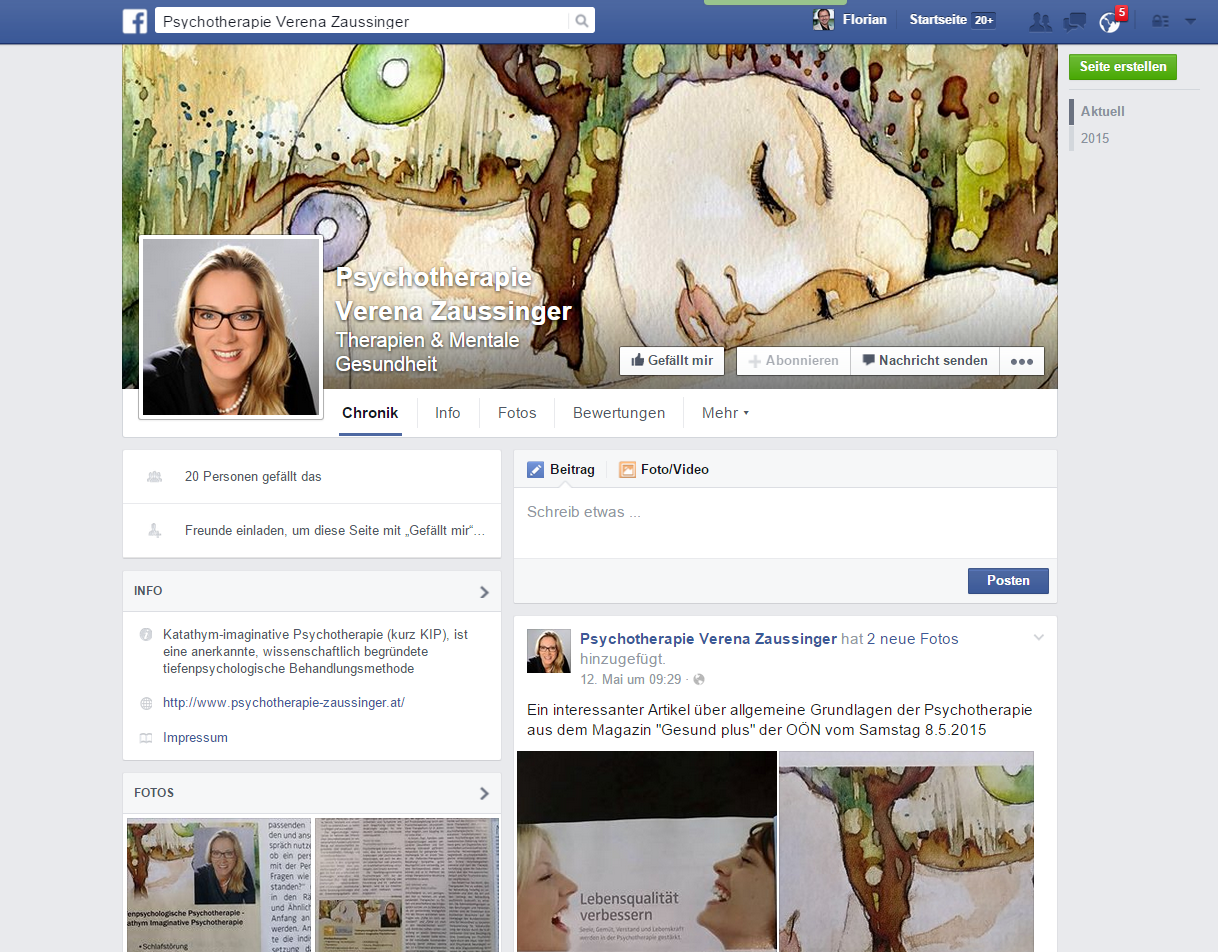Open first FOTOS thumbnail with portrait
This screenshot has height=952, width=1218.
(218, 885)
